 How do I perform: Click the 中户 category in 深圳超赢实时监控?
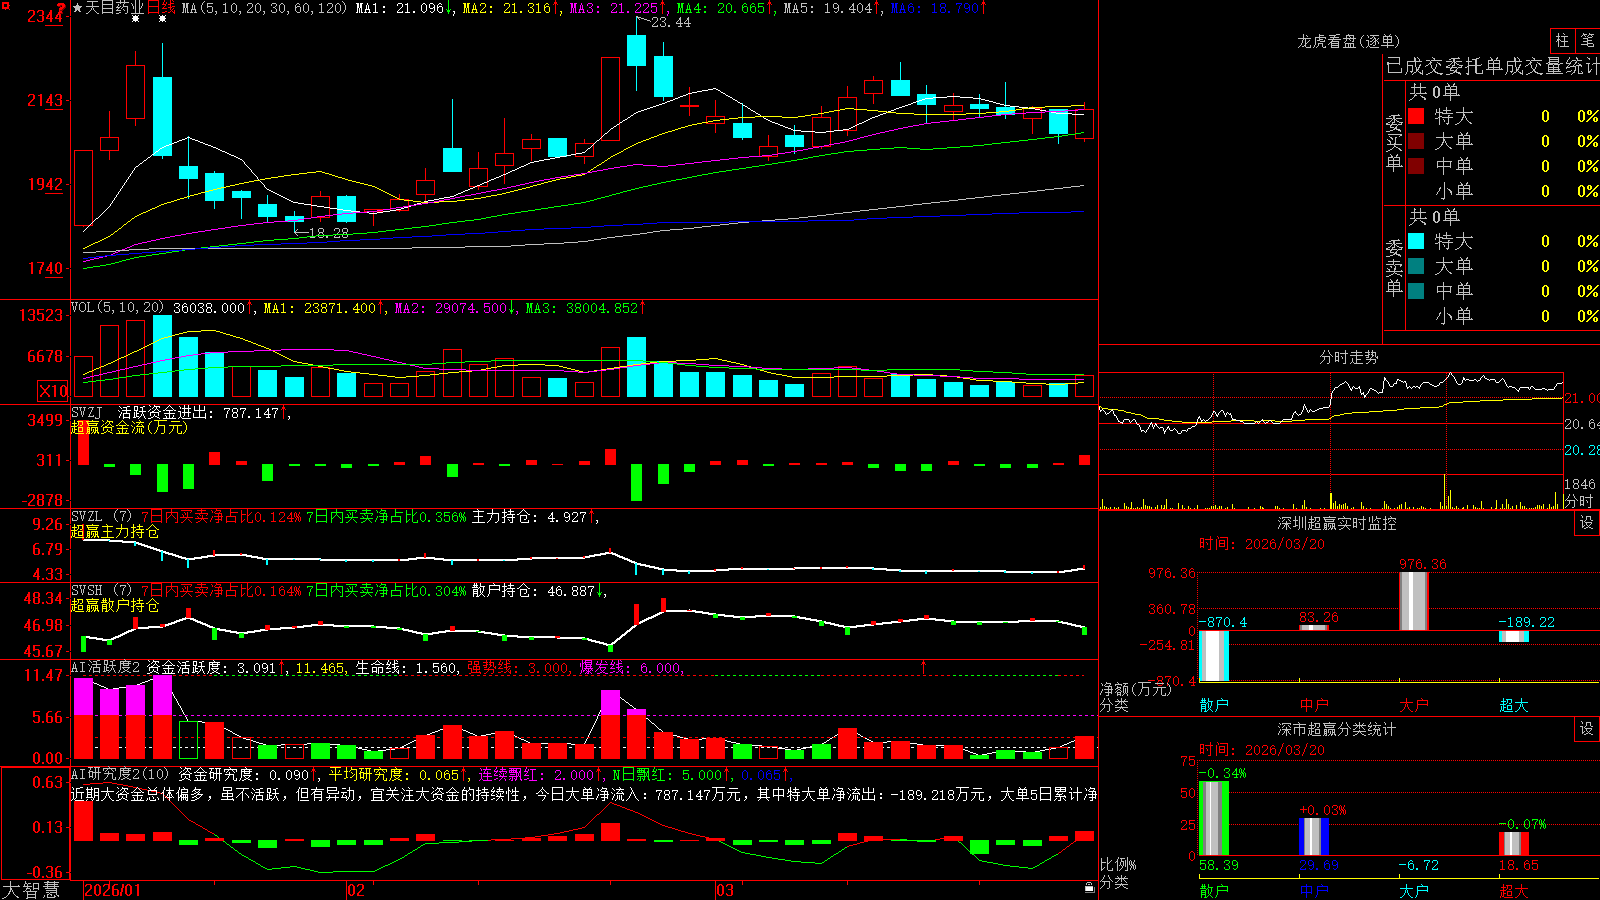coord(1314,705)
